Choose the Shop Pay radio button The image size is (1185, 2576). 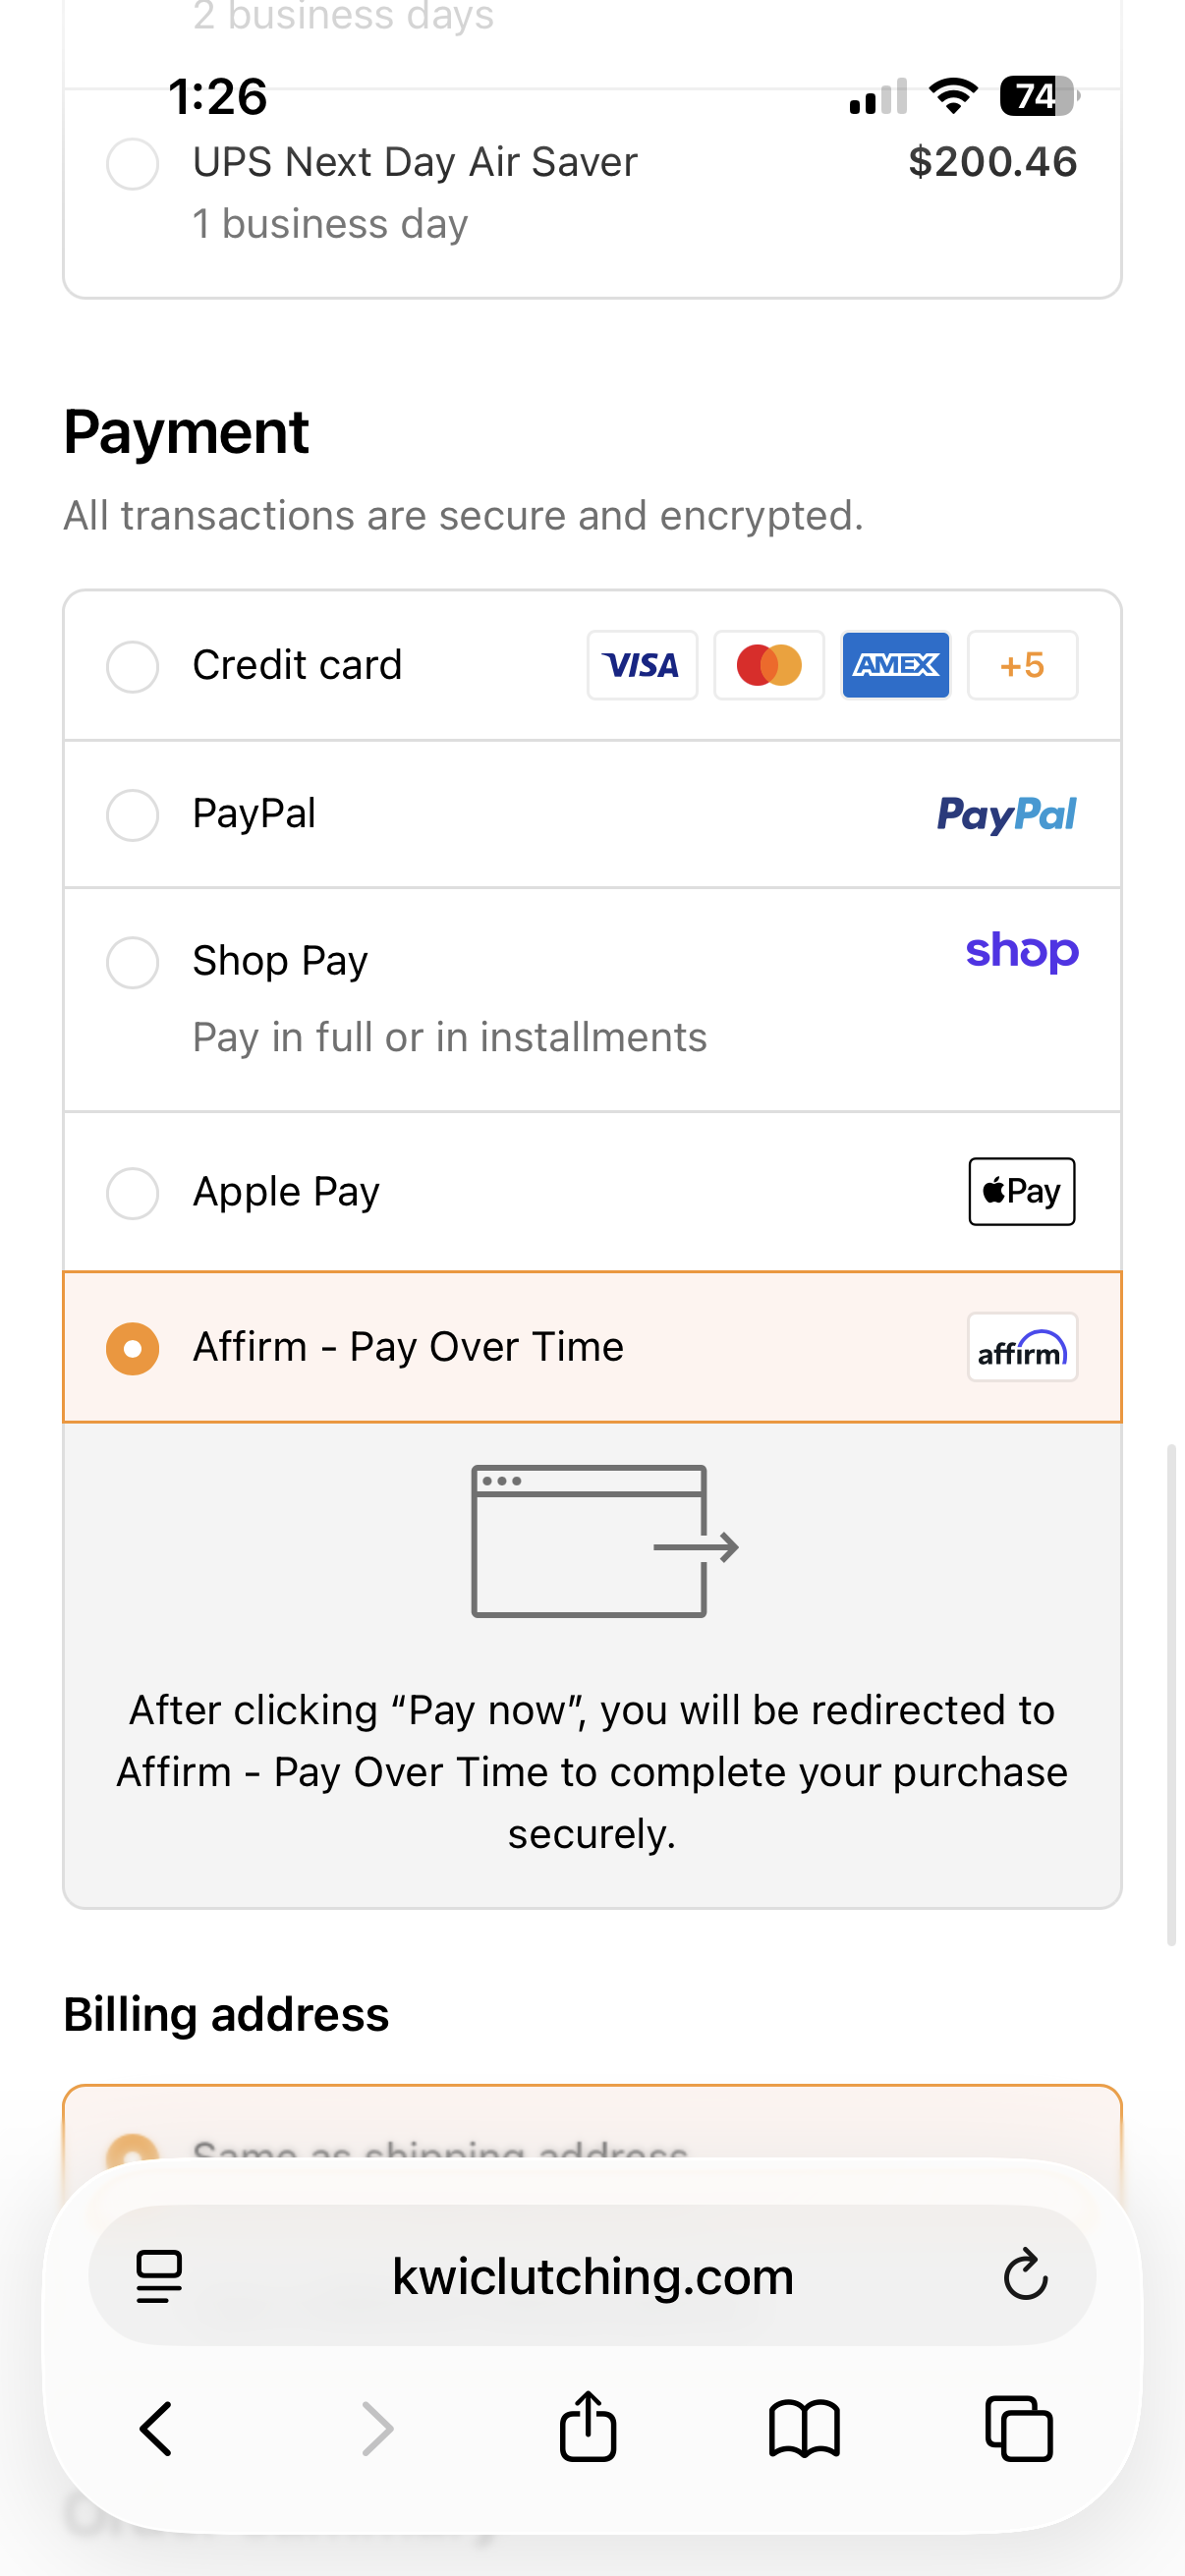point(133,962)
